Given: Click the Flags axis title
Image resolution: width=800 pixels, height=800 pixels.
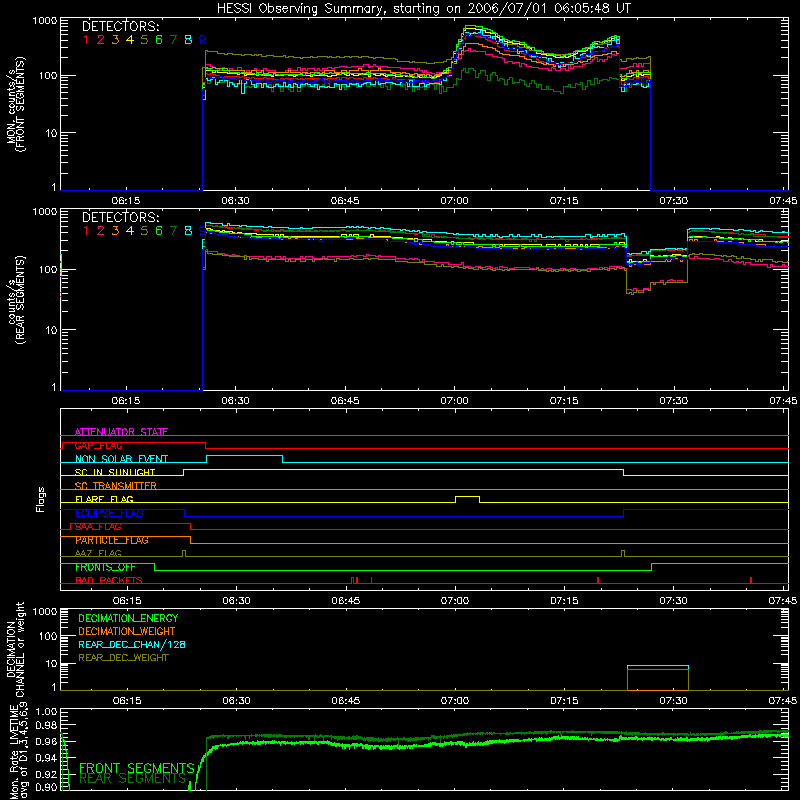Looking at the screenshot, I should click(41, 499).
